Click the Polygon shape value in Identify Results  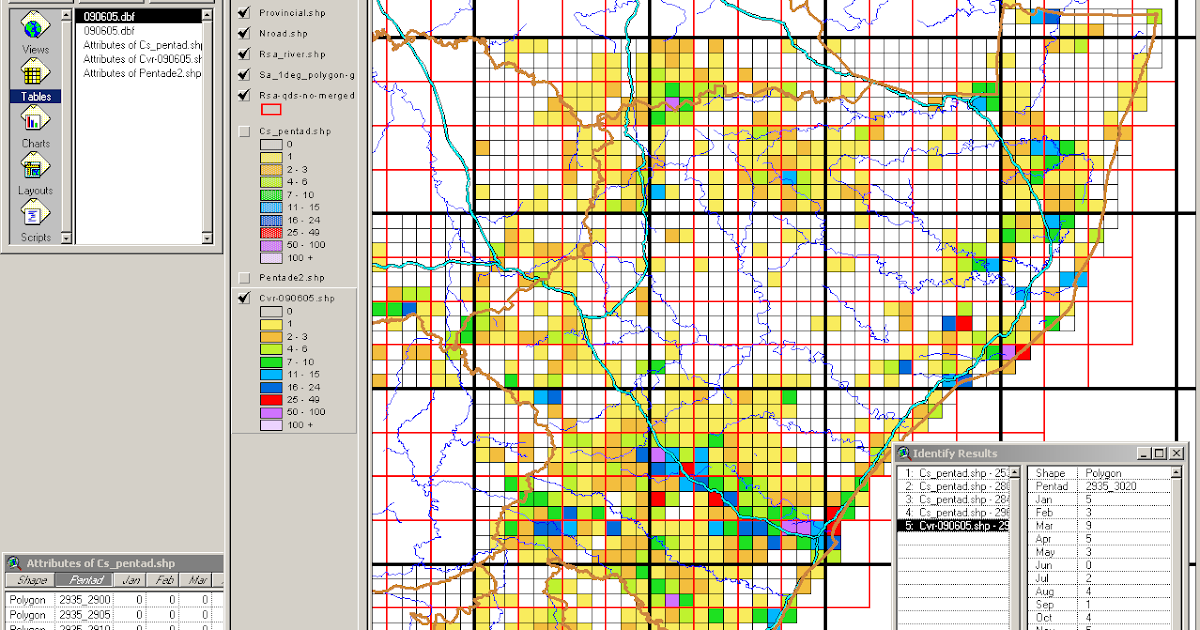(x=1103, y=472)
